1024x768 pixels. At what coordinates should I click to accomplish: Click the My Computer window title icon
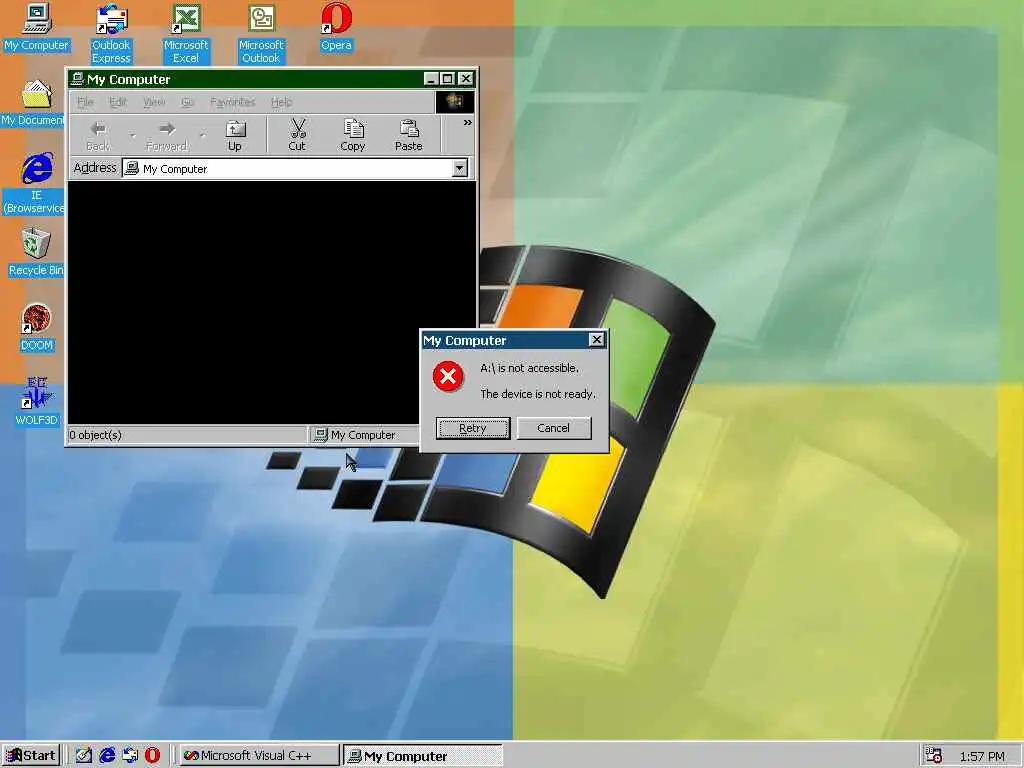(x=77, y=79)
